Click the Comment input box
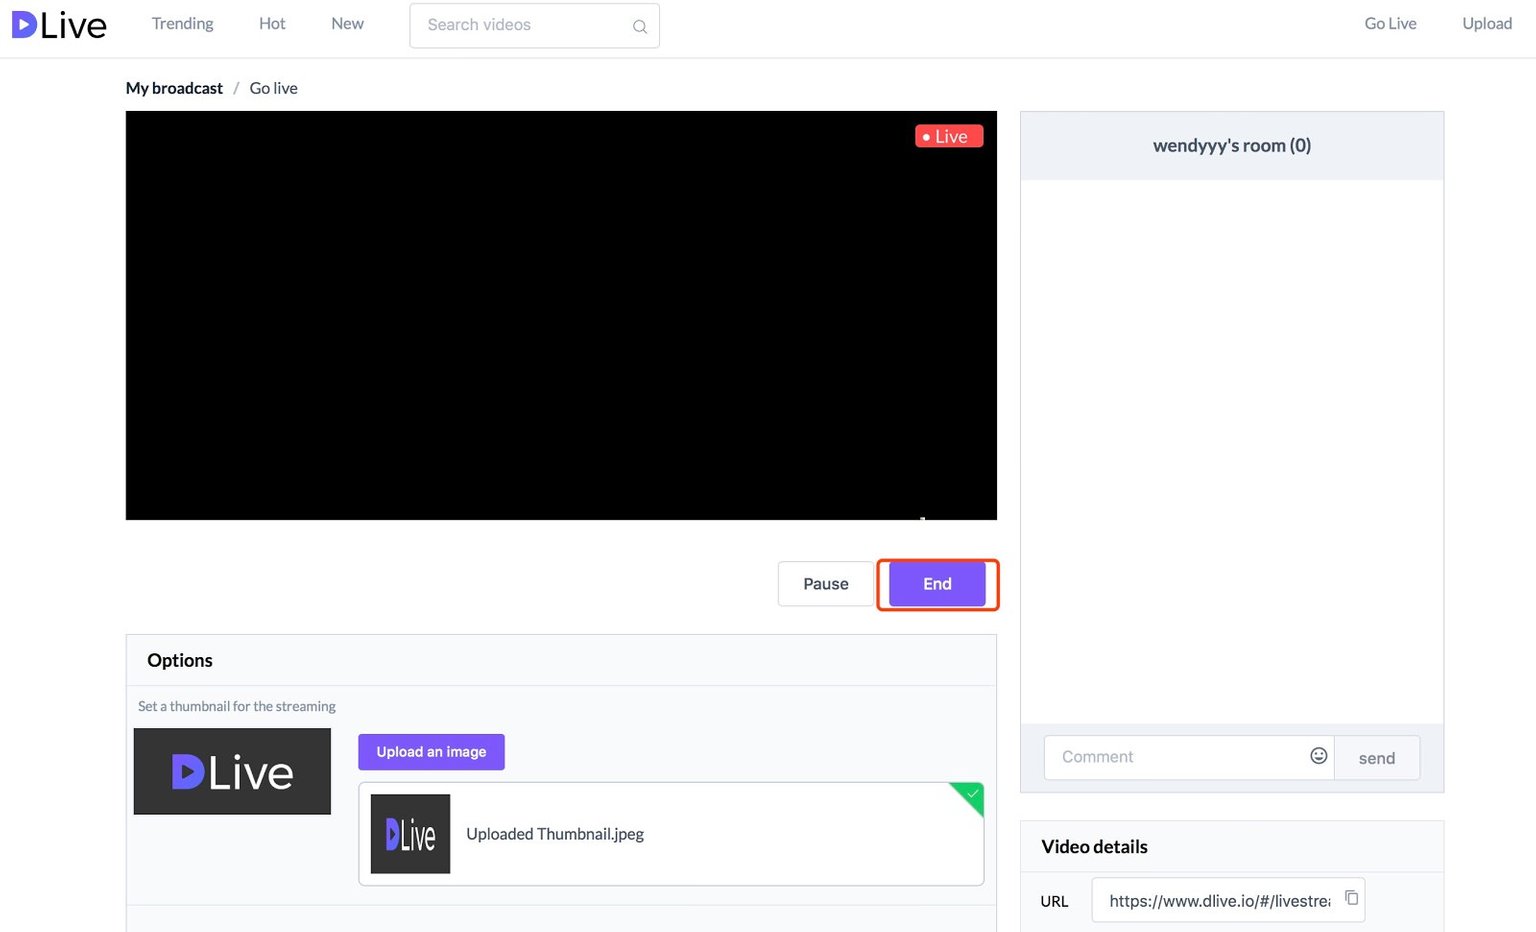This screenshot has height=932, width=1536. [x=1150, y=756]
